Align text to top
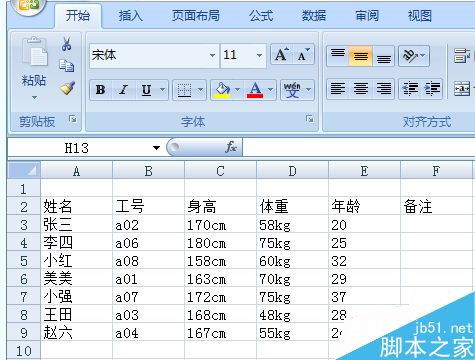 coord(338,56)
